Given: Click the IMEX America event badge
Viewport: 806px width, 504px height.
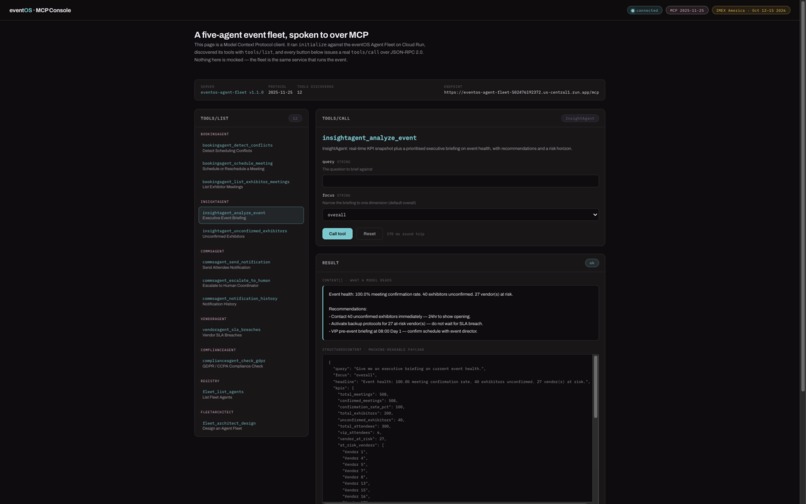Looking at the screenshot, I should (751, 10).
